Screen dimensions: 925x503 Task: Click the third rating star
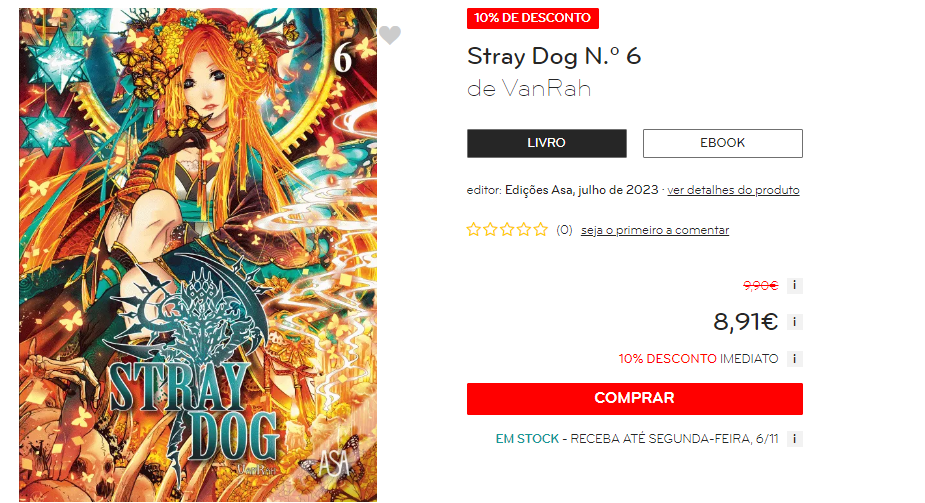coord(507,229)
